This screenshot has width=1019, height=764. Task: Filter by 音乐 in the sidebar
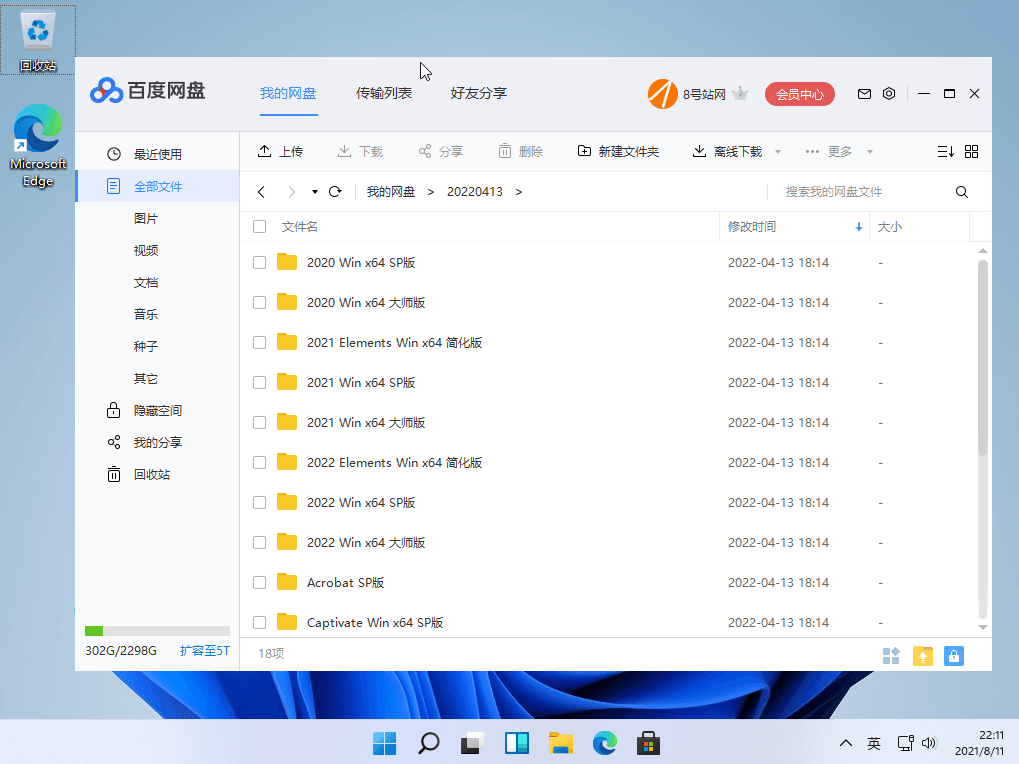click(x=146, y=314)
